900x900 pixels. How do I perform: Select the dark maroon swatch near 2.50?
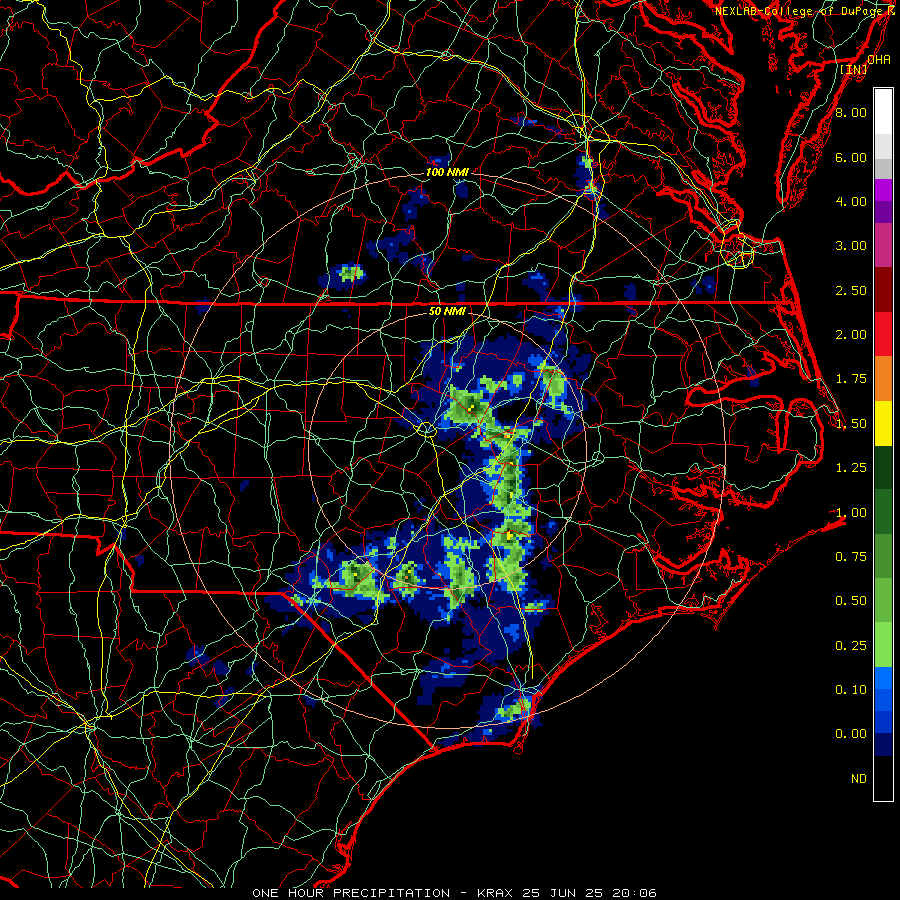tap(883, 290)
